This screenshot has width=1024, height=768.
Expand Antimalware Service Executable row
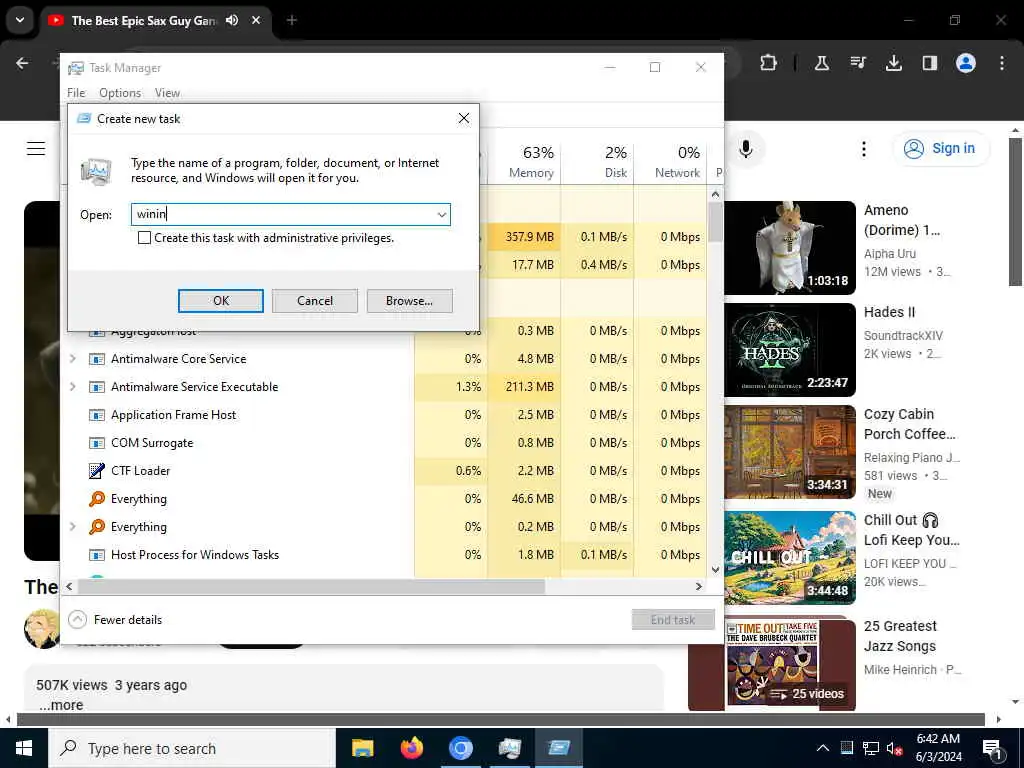[72, 387]
